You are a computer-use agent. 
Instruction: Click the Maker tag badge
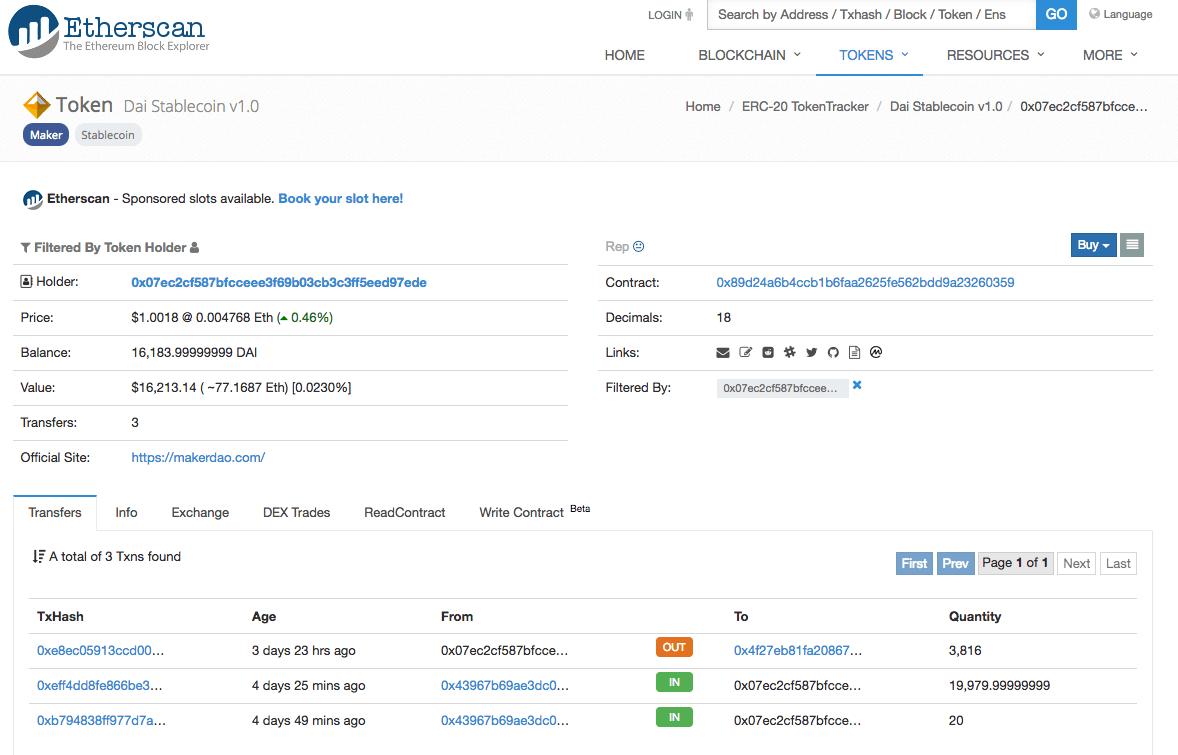(x=46, y=135)
